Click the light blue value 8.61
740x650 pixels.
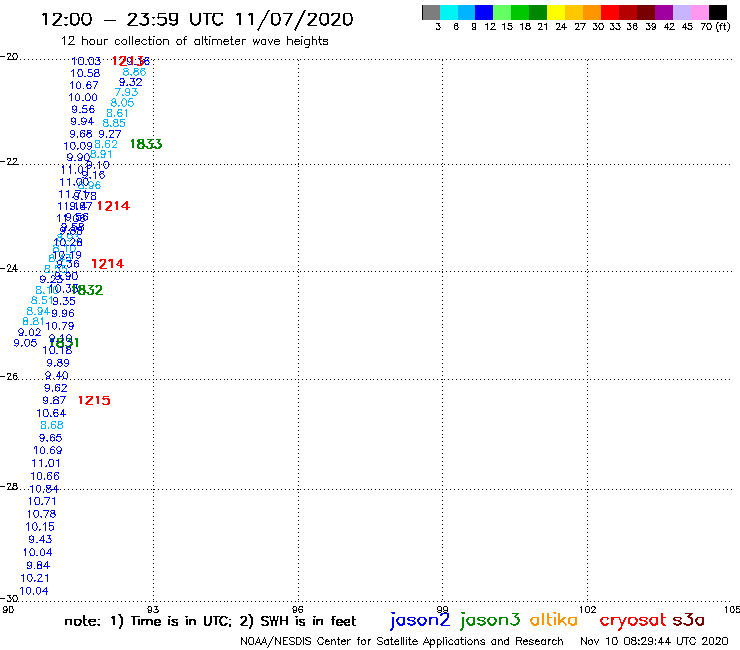(117, 113)
